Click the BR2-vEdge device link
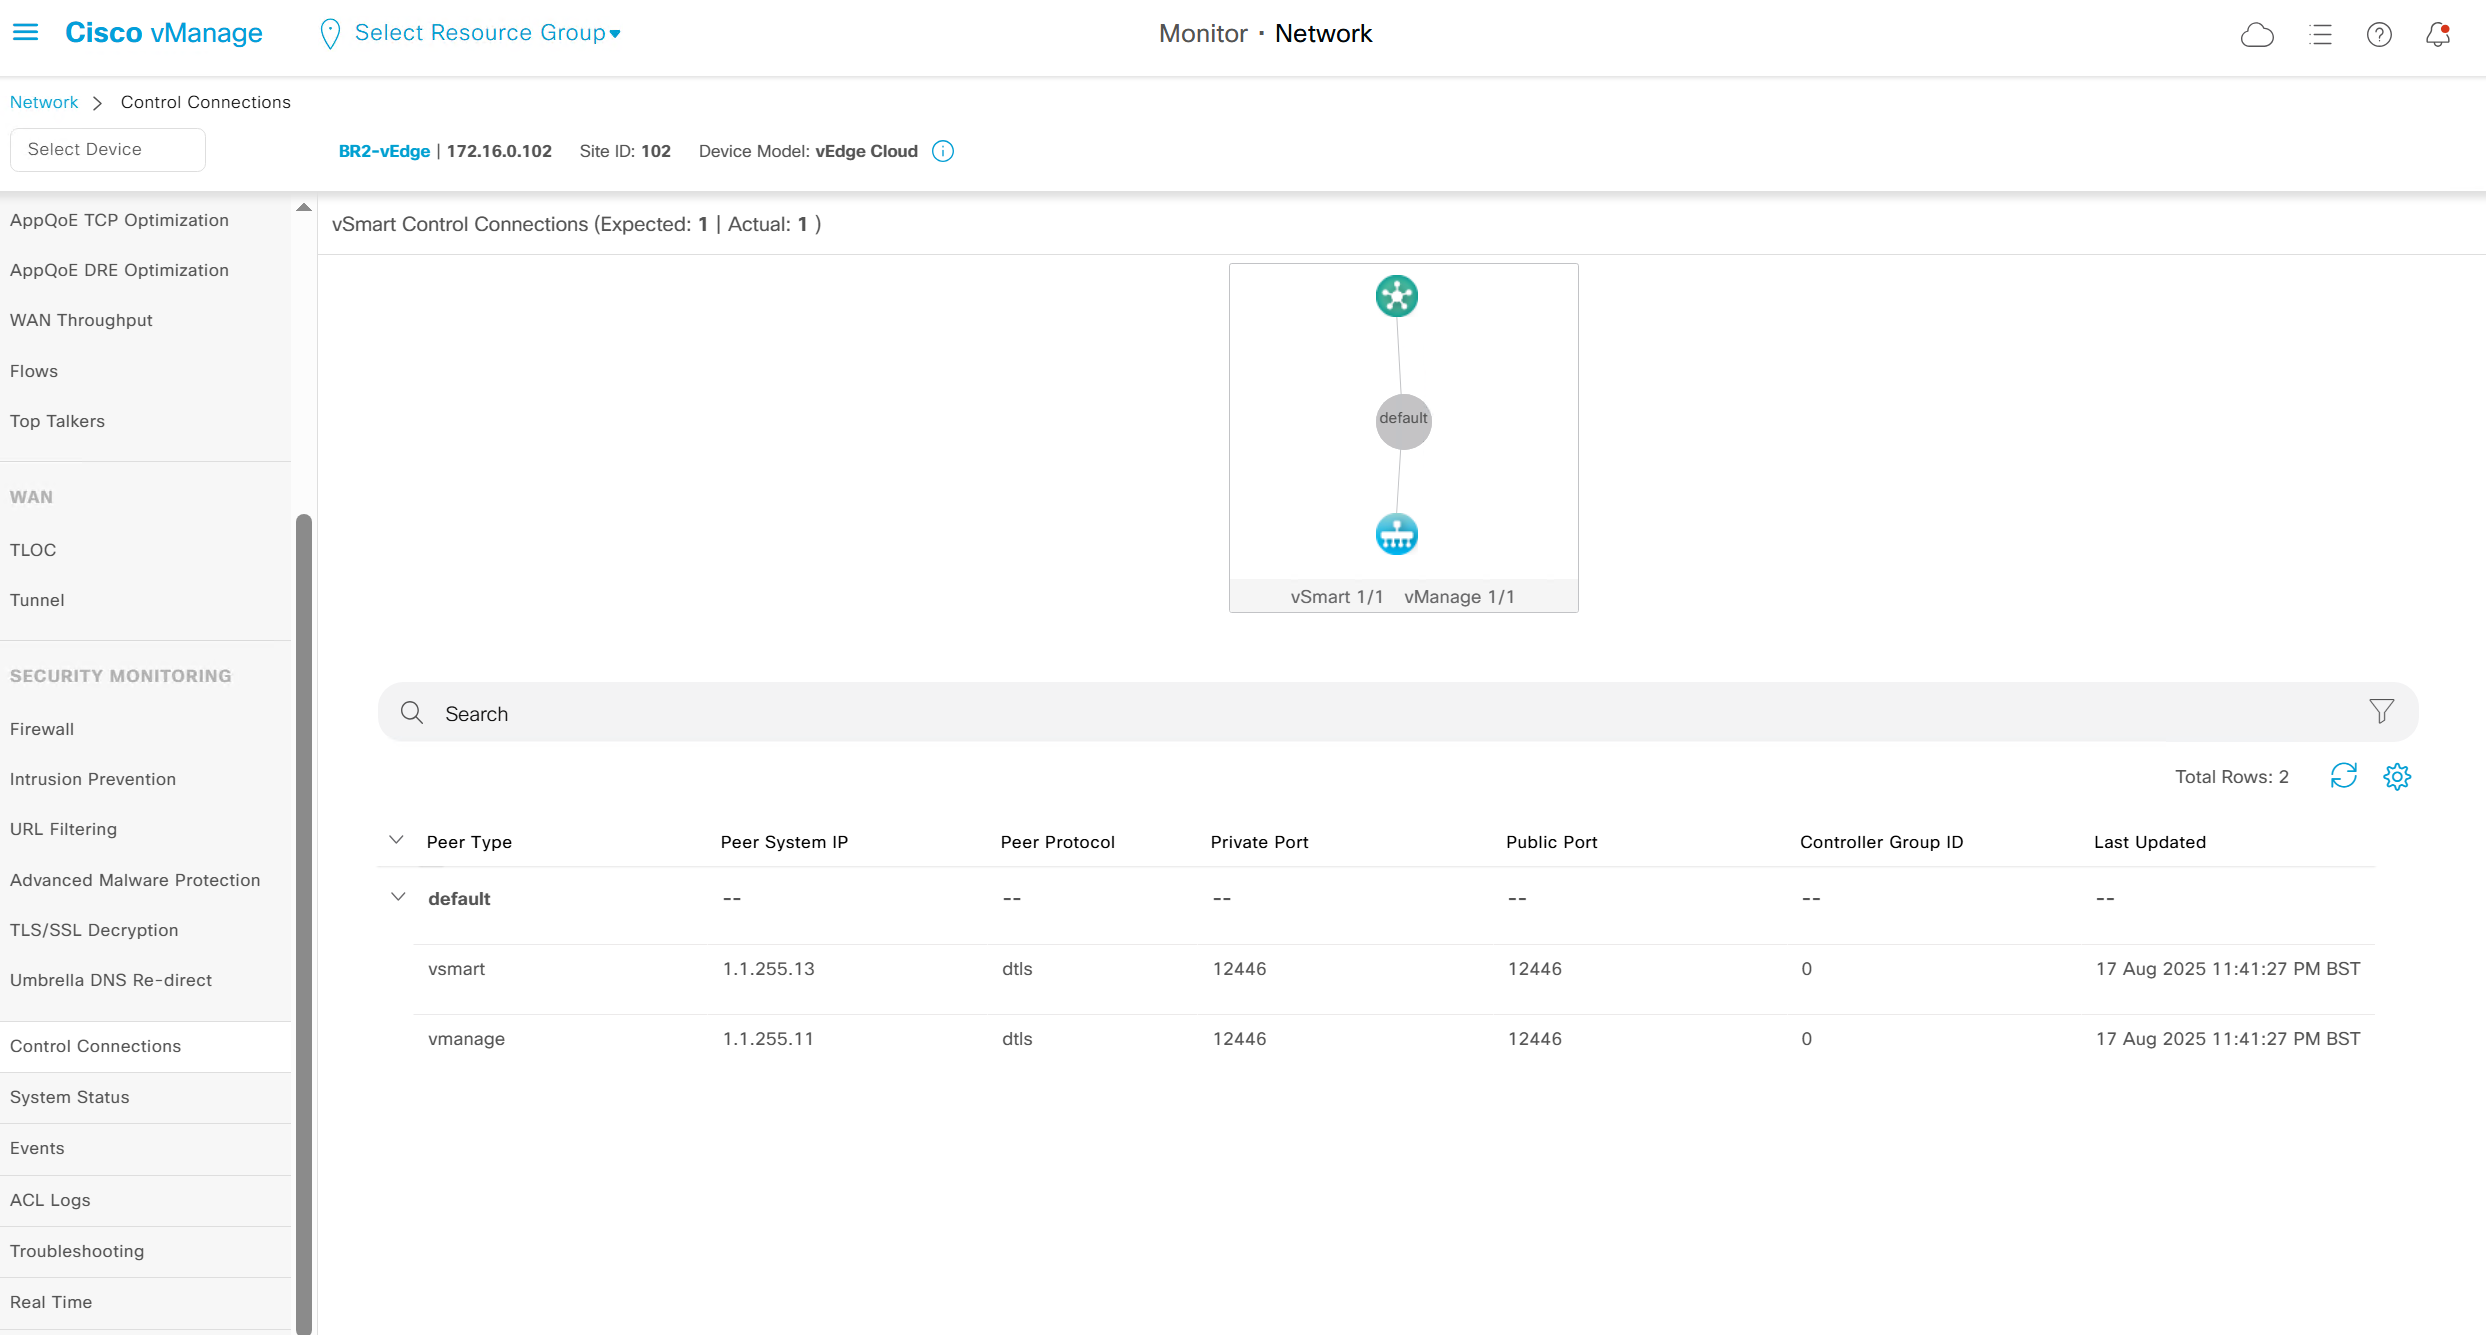The image size is (2486, 1335). [x=384, y=151]
